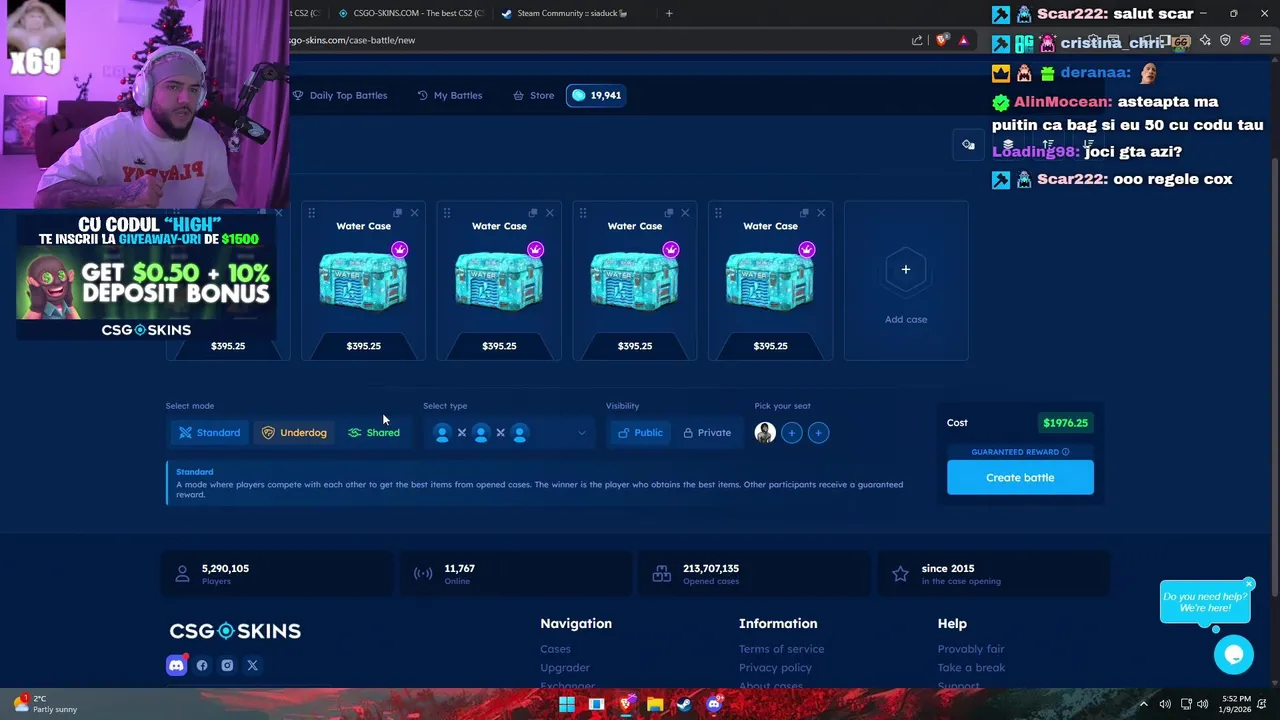Click the browser share page icon
Screen dimensions: 1280x720
click(917, 40)
